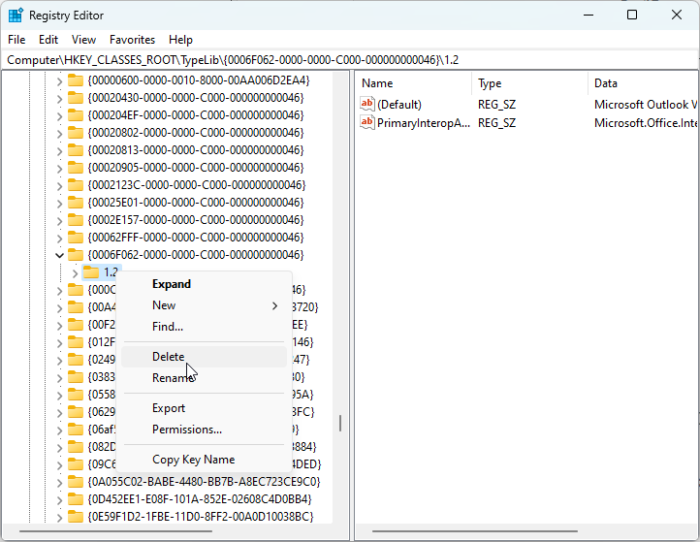Click folder icon of {0D452EE1-E08F-101A-852E-02608C4D0BB4}
Image resolution: width=700 pixels, height=542 pixels.
pyautogui.click(x=75, y=499)
